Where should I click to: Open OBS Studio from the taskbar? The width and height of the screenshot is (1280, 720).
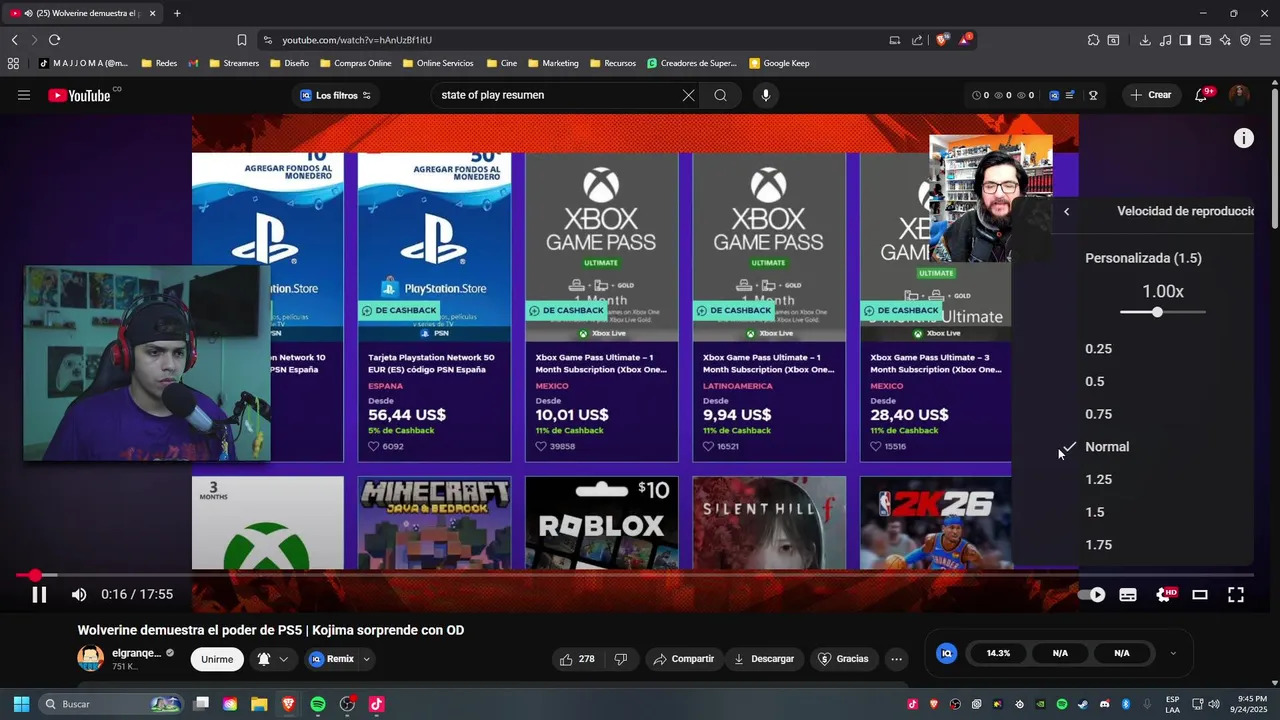[x=347, y=704]
